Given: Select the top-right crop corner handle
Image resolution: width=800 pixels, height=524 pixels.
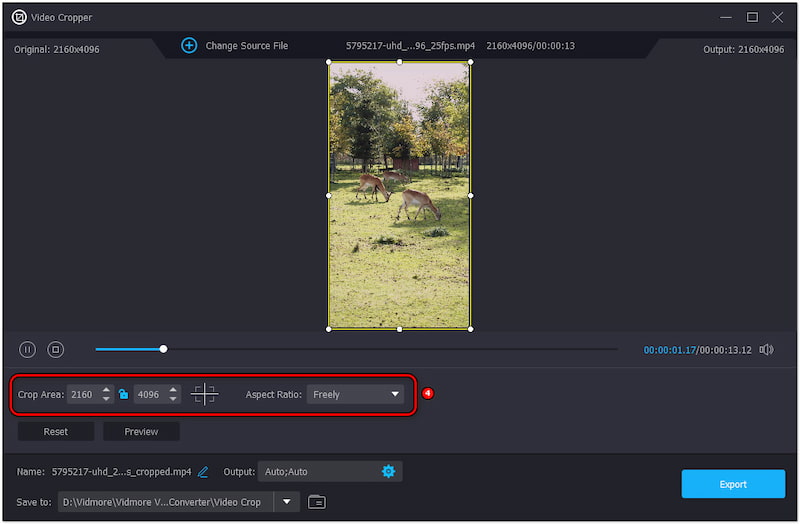Looking at the screenshot, I should [470, 62].
